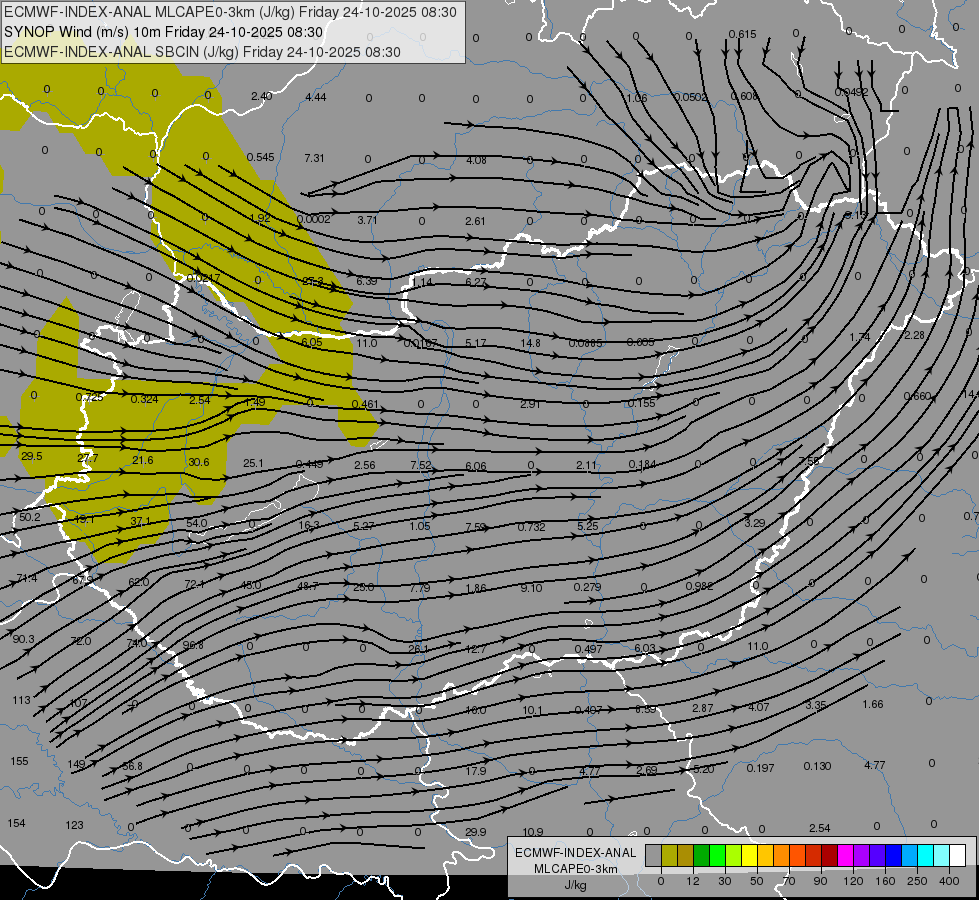Click the map value 14.8

pyautogui.click(x=530, y=343)
